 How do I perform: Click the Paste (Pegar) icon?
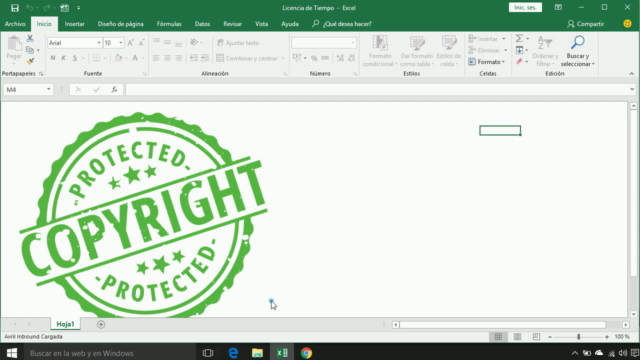pos(14,43)
